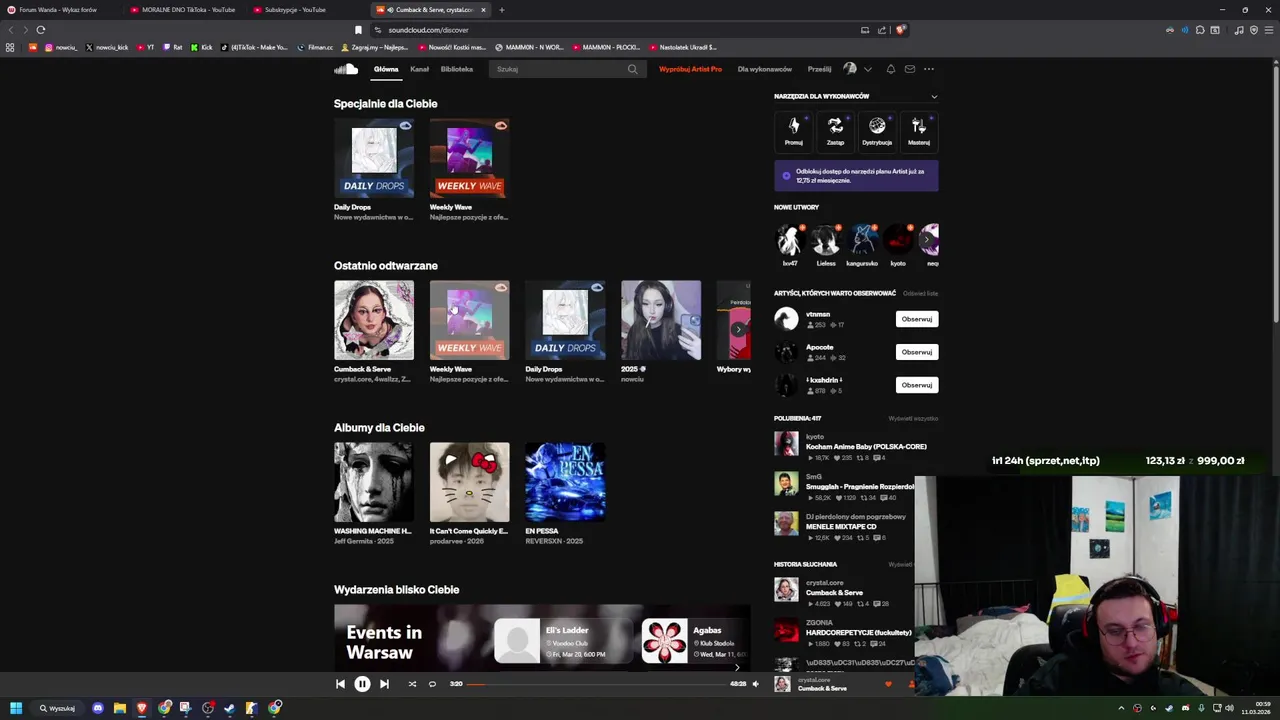Switch to the Główna tab
1280x720 pixels.
click(x=386, y=69)
